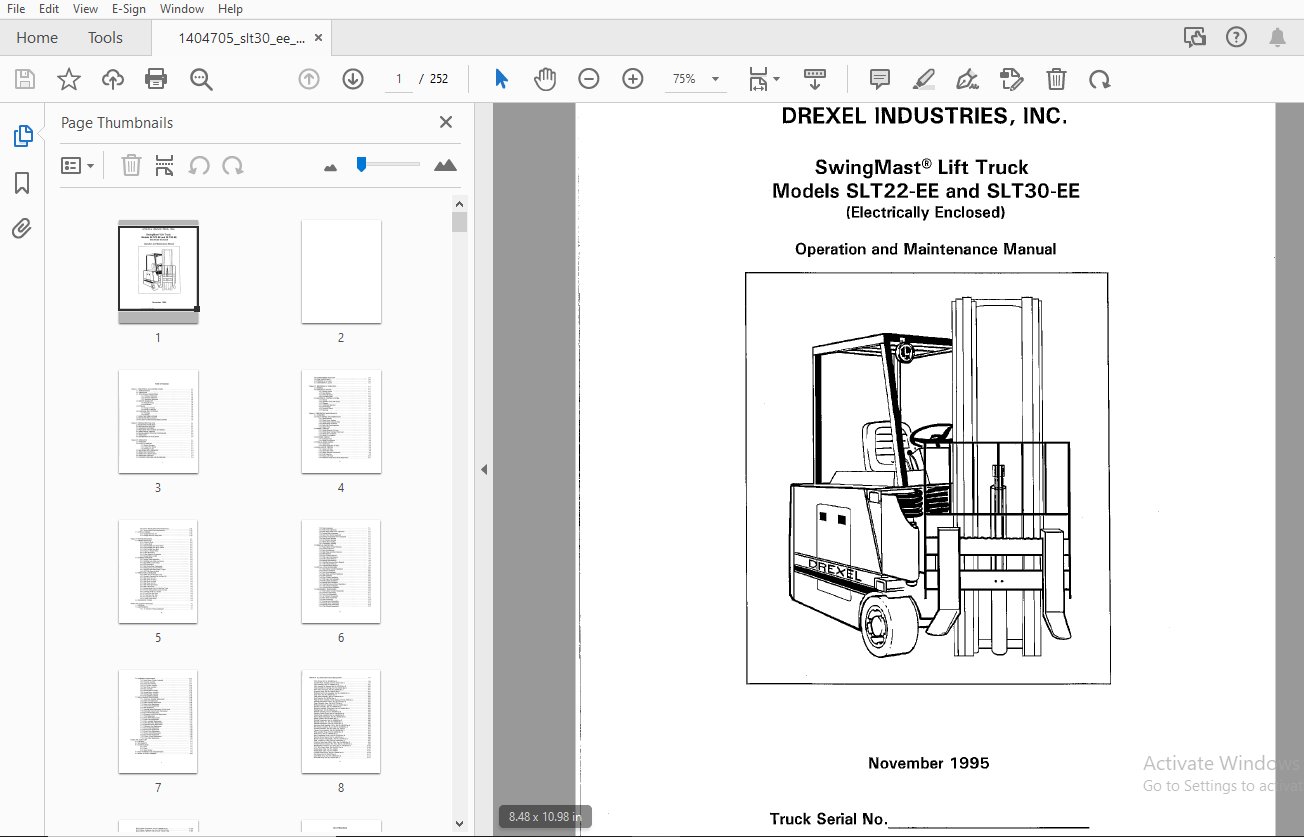Click the Edit PDF page icon

[x=1011, y=79]
